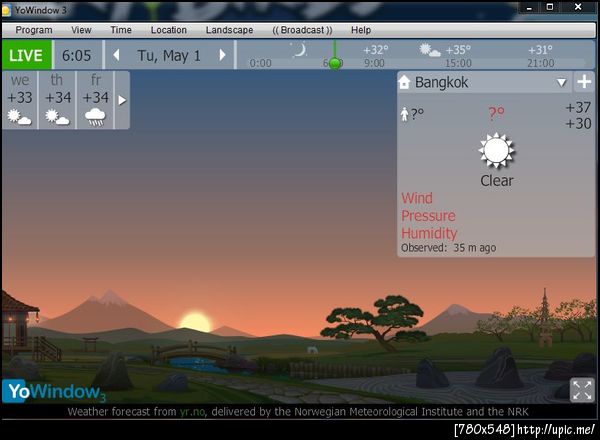
Task: Click the +37 high temperature value
Action: tap(578, 108)
